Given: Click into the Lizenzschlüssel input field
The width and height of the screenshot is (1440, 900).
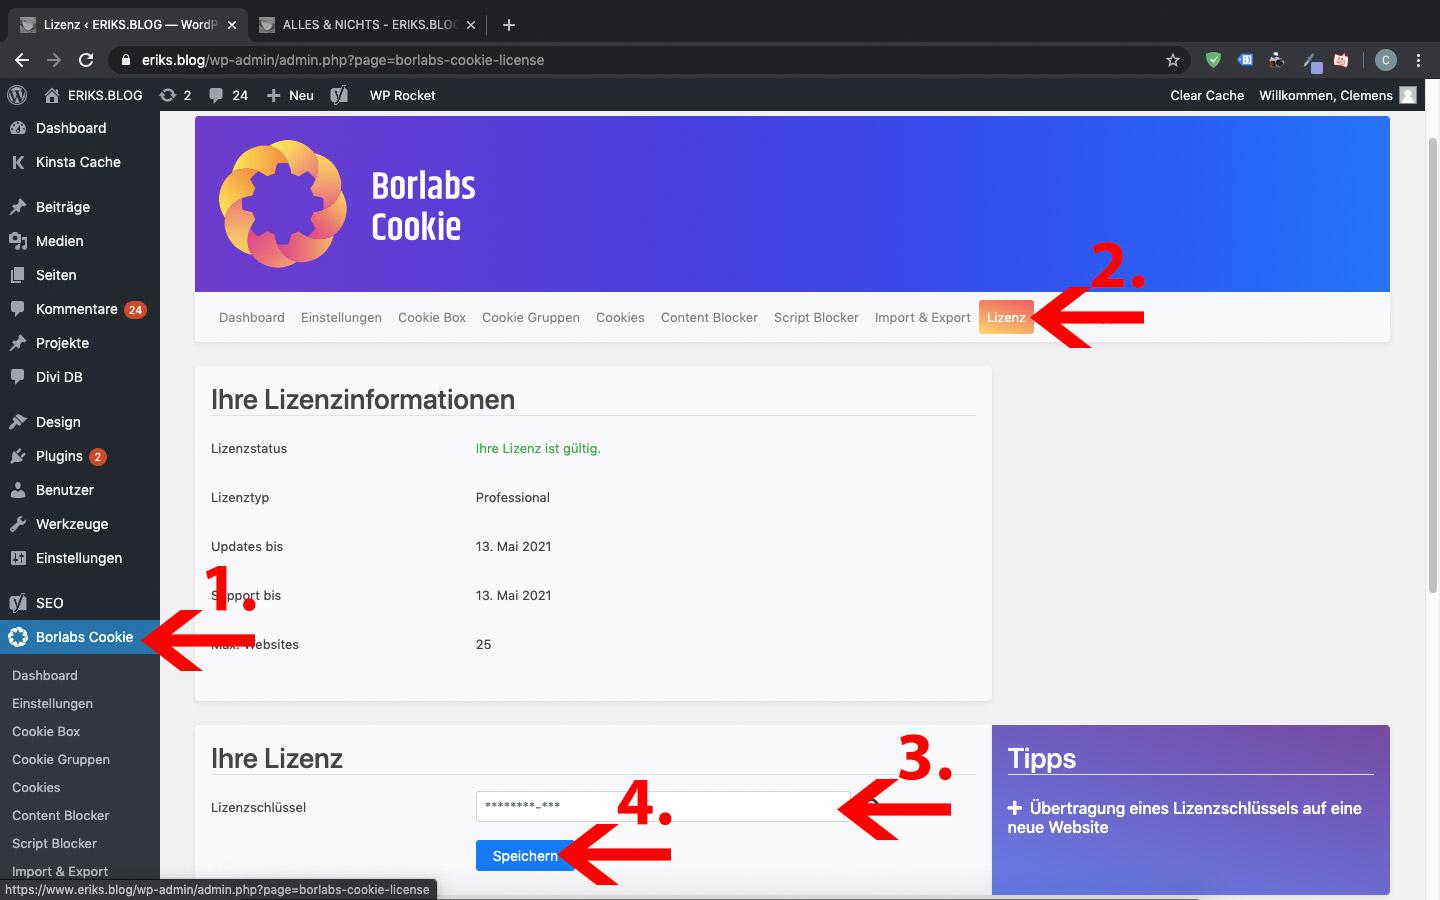Looking at the screenshot, I should tap(663, 806).
